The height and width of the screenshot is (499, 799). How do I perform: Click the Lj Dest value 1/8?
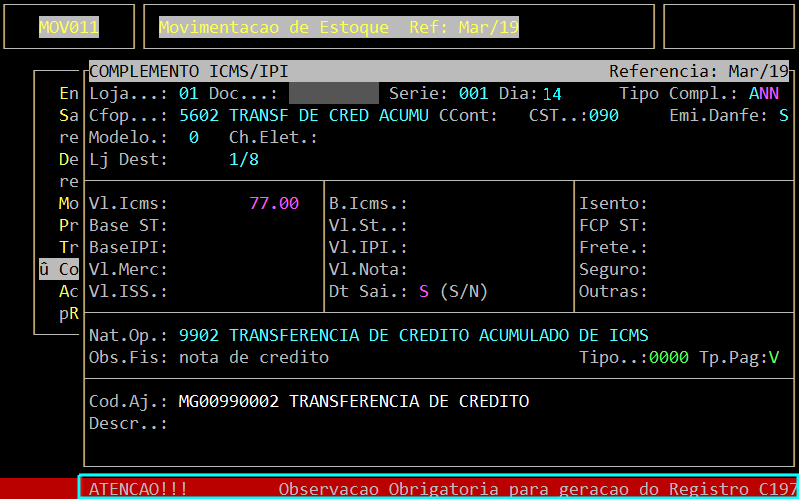pyautogui.click(x=244, y=160)
